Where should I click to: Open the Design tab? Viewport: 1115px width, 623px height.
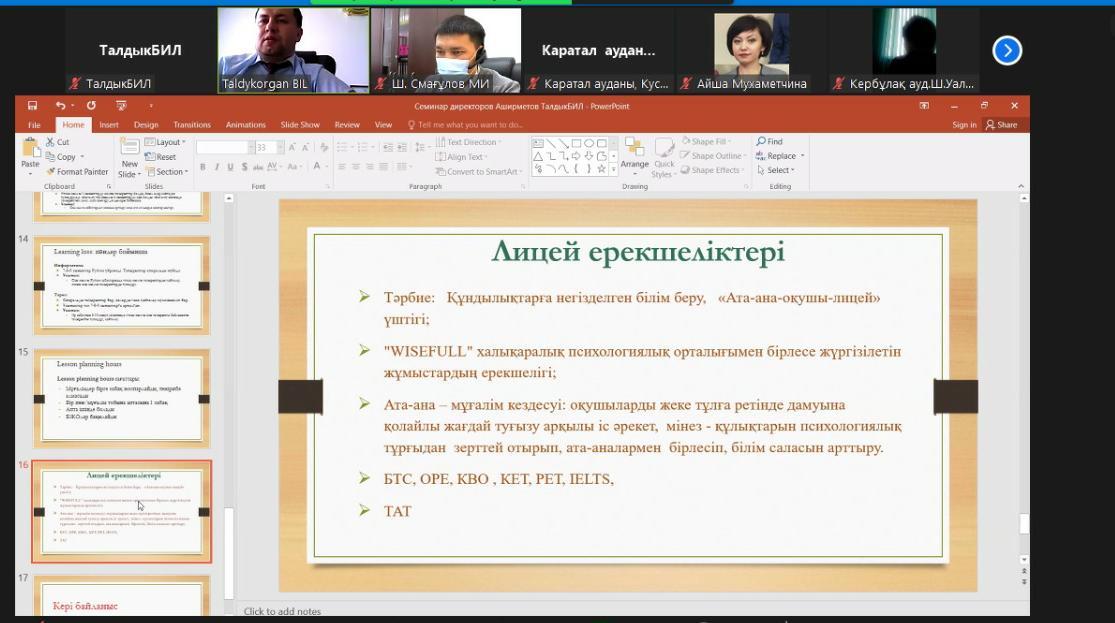coord(146,124)
